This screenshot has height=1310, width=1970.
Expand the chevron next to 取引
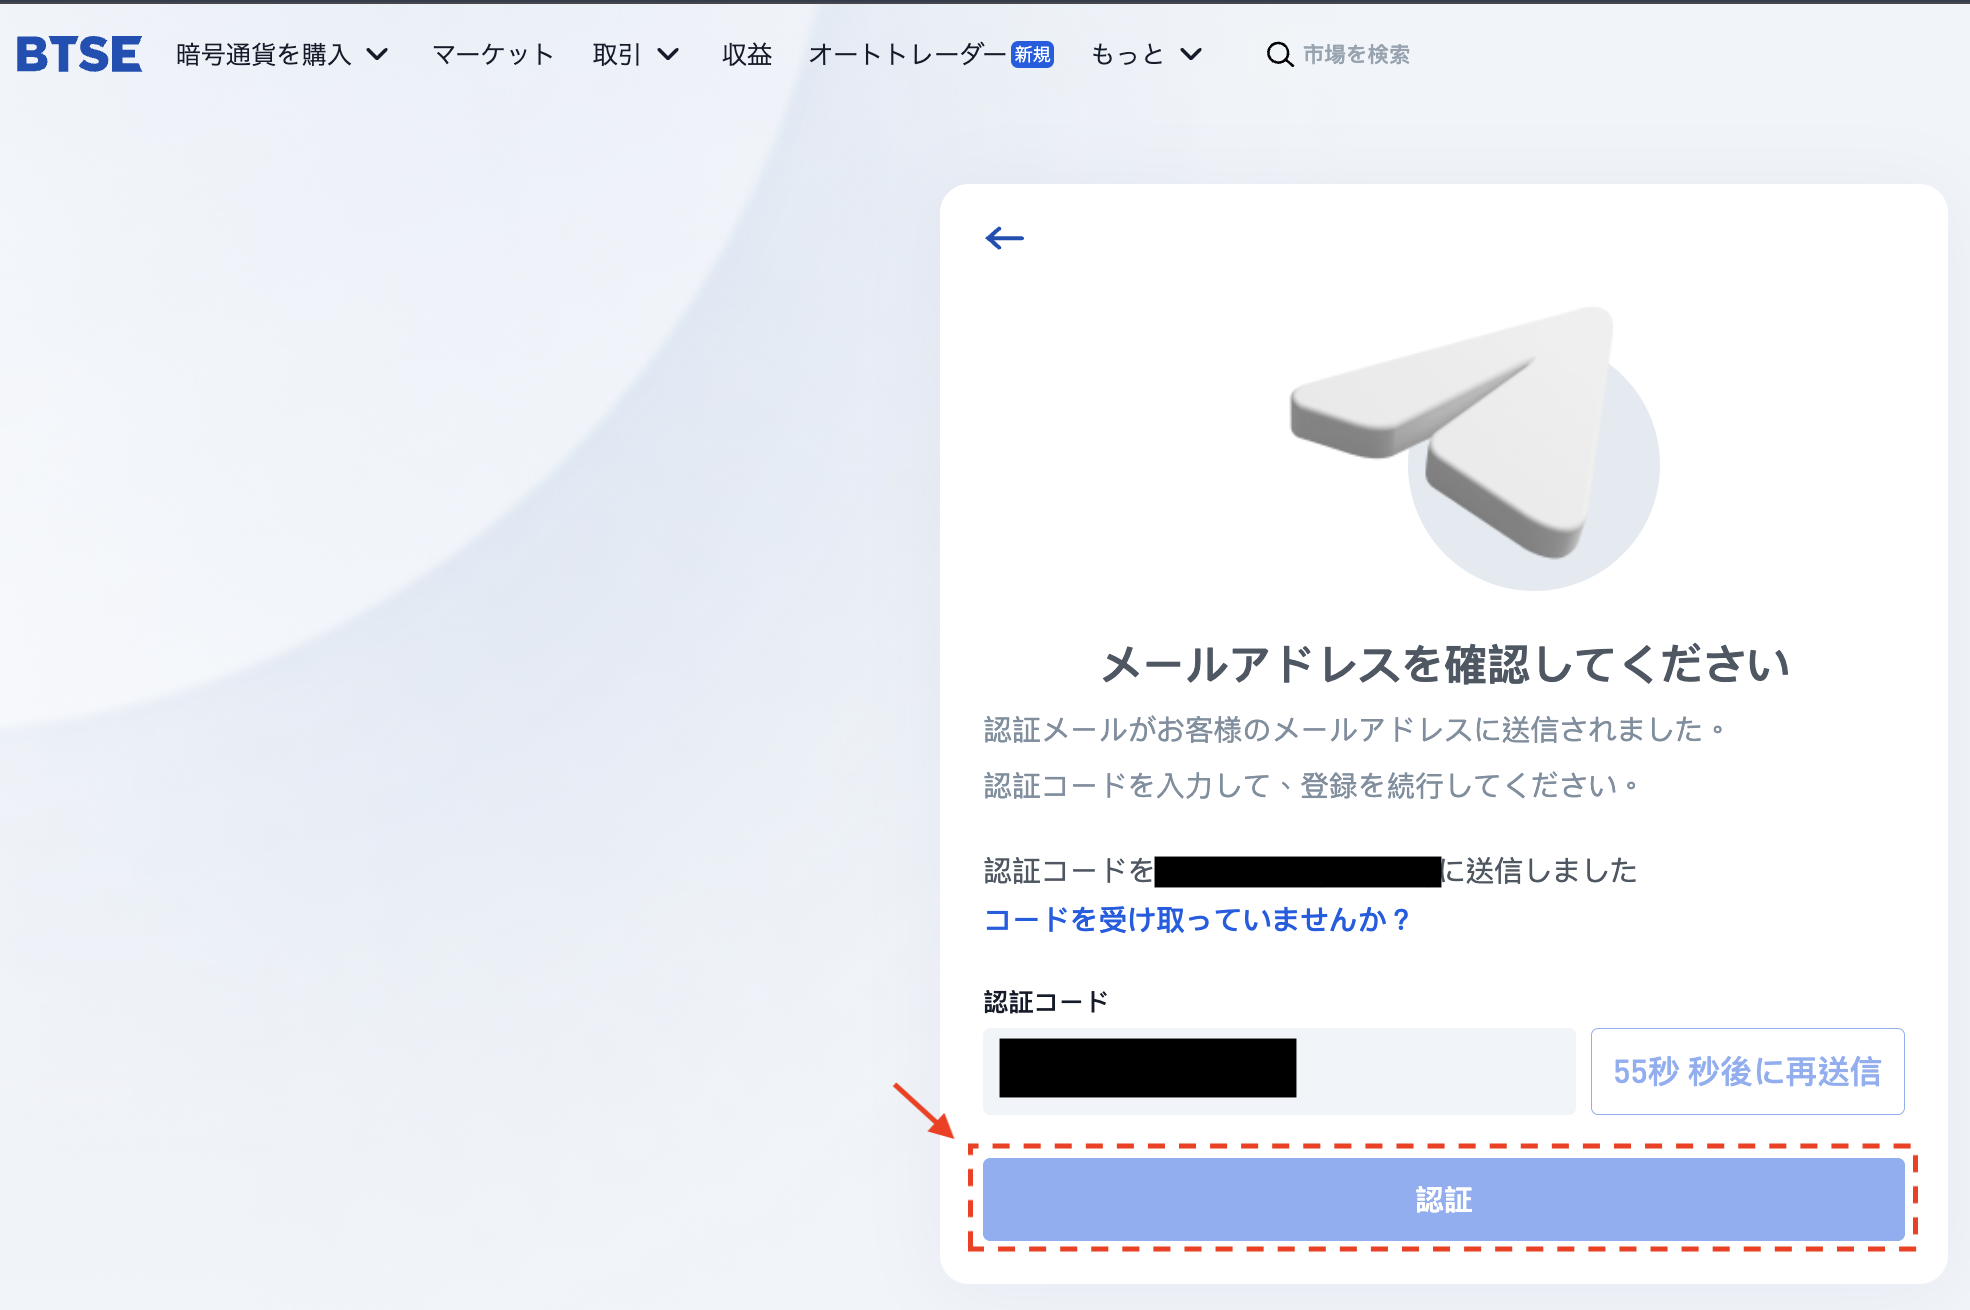tap(668, 54)
